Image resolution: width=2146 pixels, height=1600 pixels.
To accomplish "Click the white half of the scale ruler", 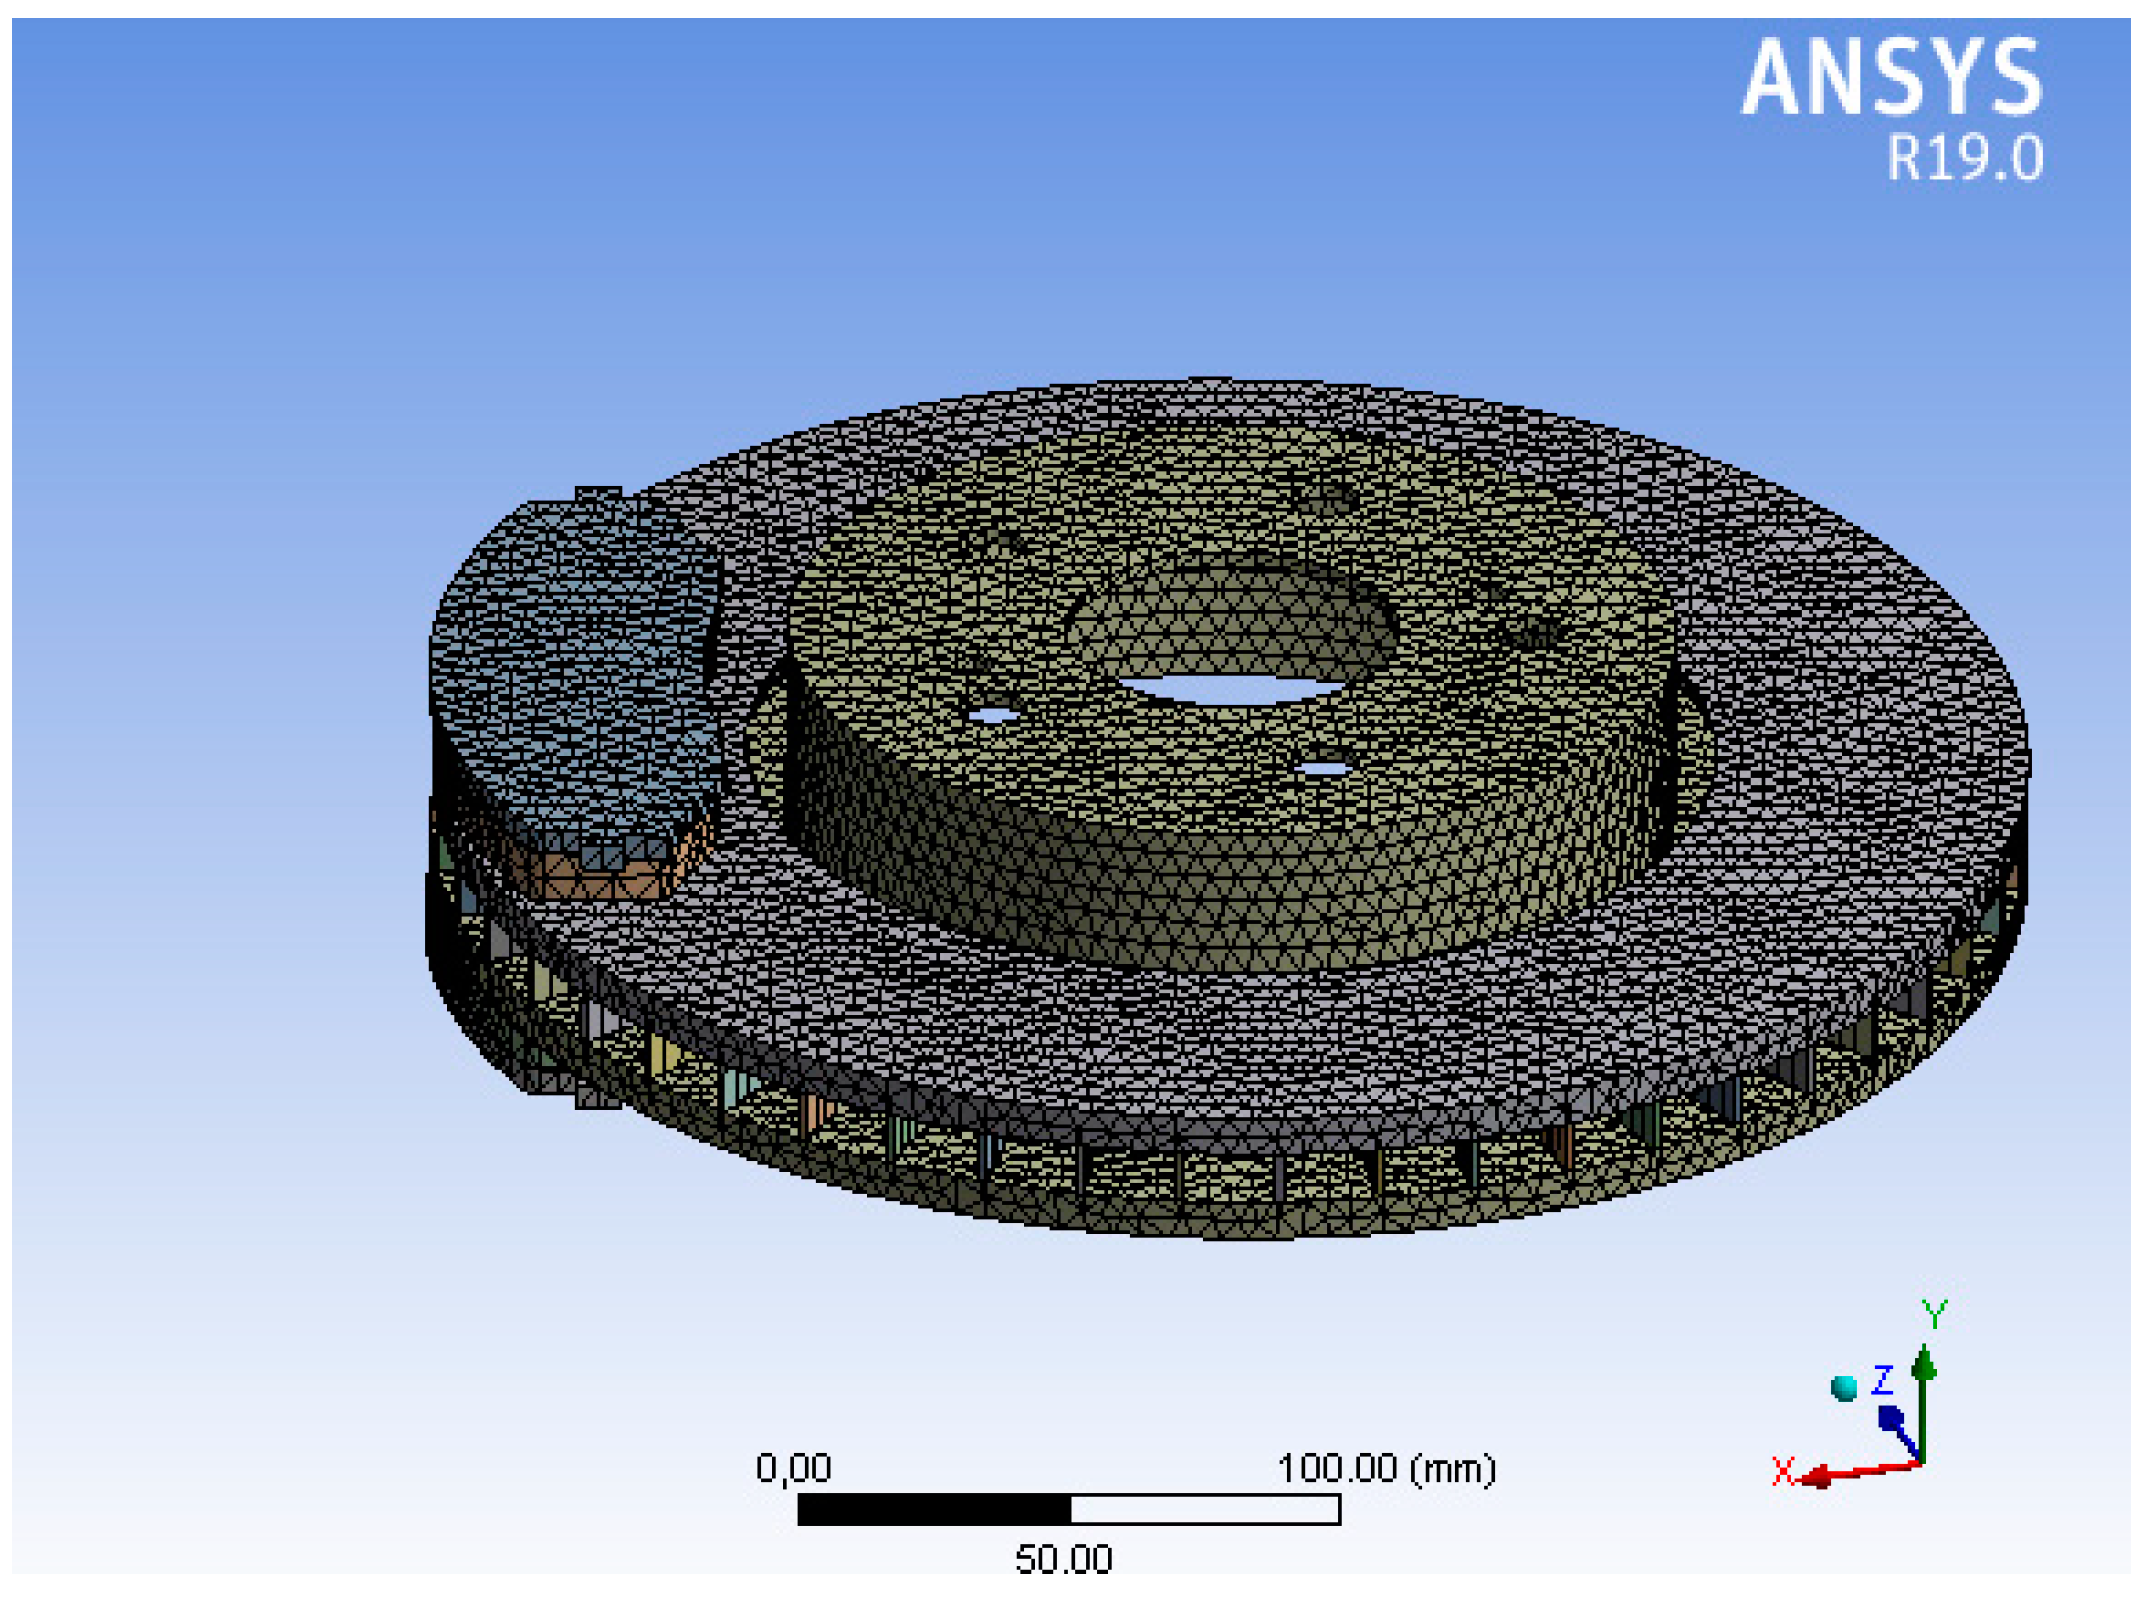I will (1204, 1509).
